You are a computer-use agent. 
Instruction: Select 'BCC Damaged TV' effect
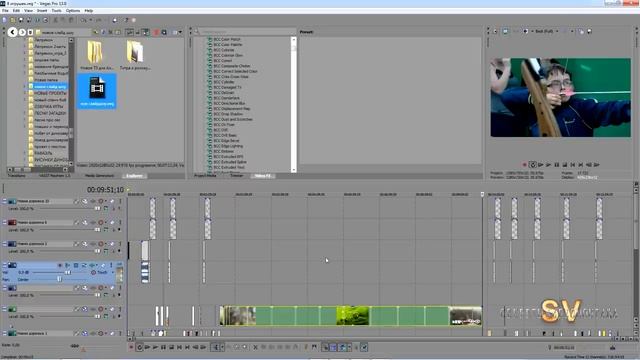(x=227, y=87)
